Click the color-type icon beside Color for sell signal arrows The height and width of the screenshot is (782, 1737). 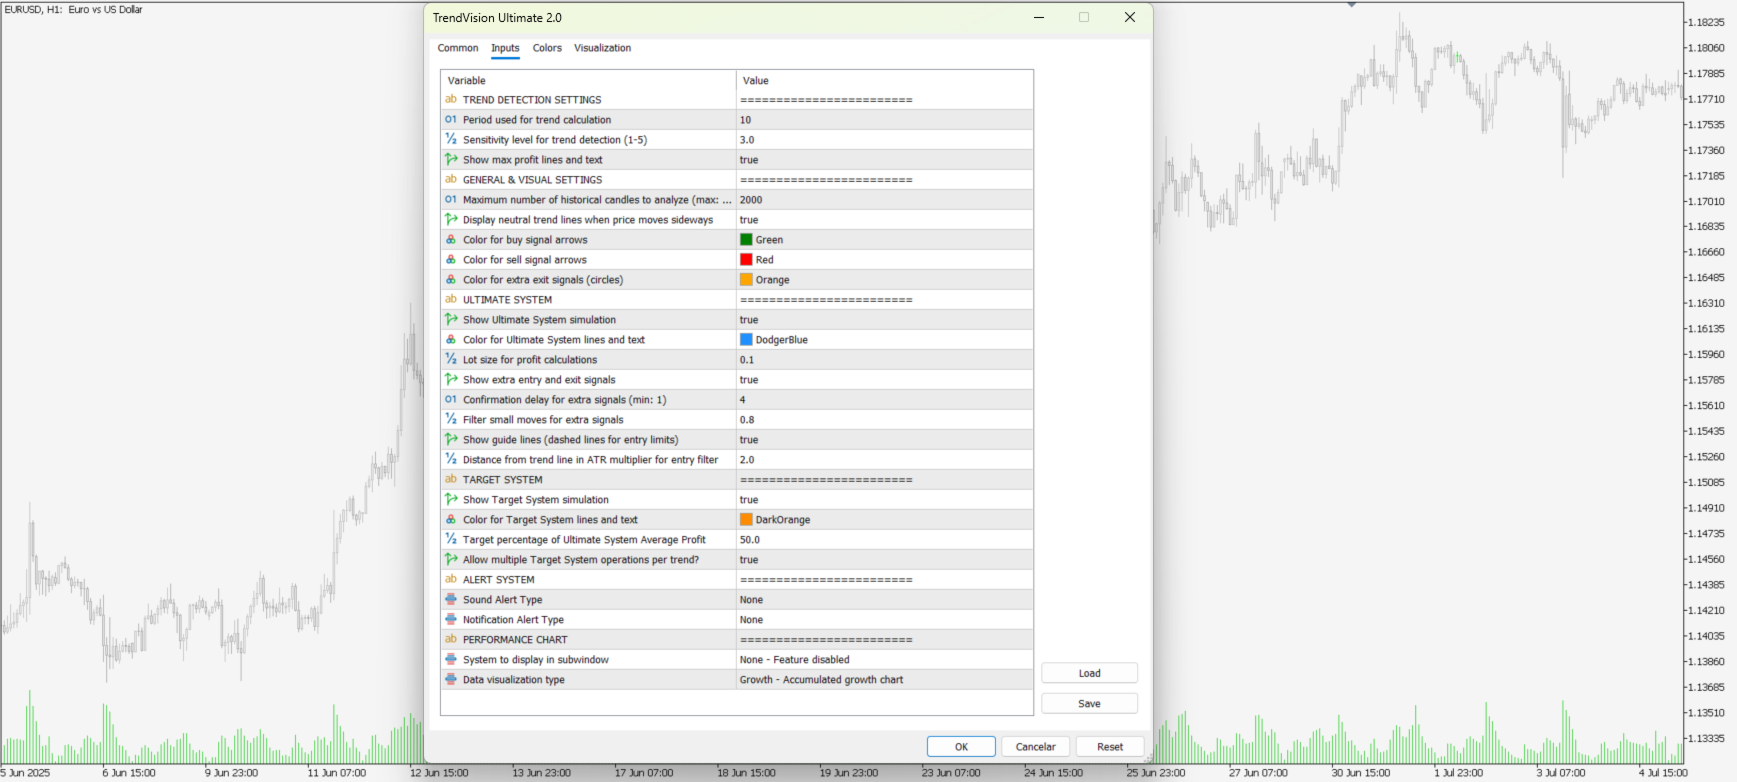451,259
